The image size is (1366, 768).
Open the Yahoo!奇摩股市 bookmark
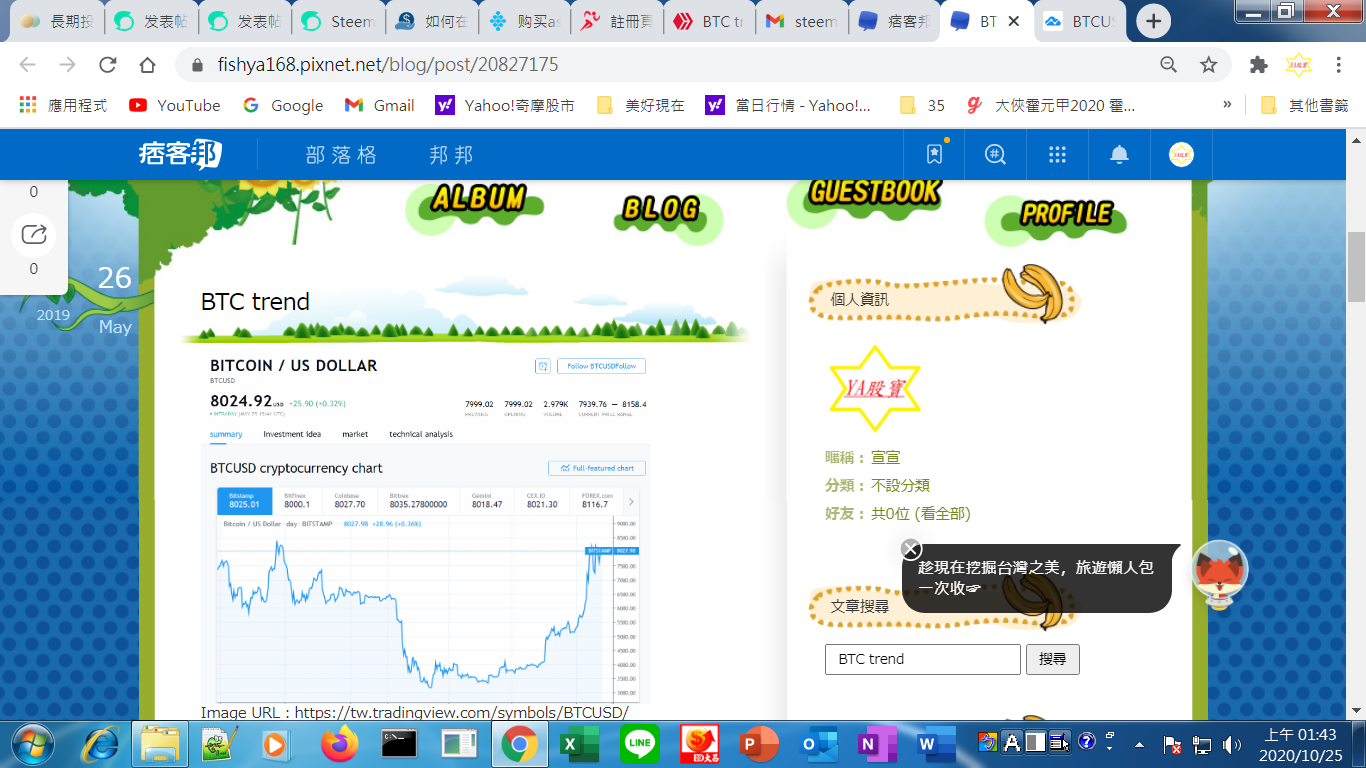pyautogui.click(x=505, y=105)
